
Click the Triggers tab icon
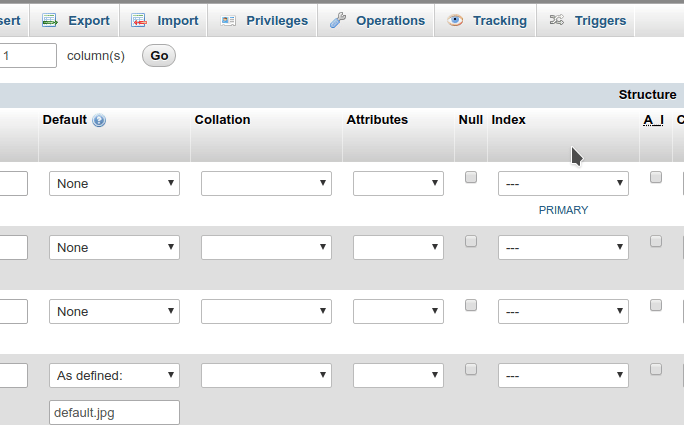click(557, 20)
